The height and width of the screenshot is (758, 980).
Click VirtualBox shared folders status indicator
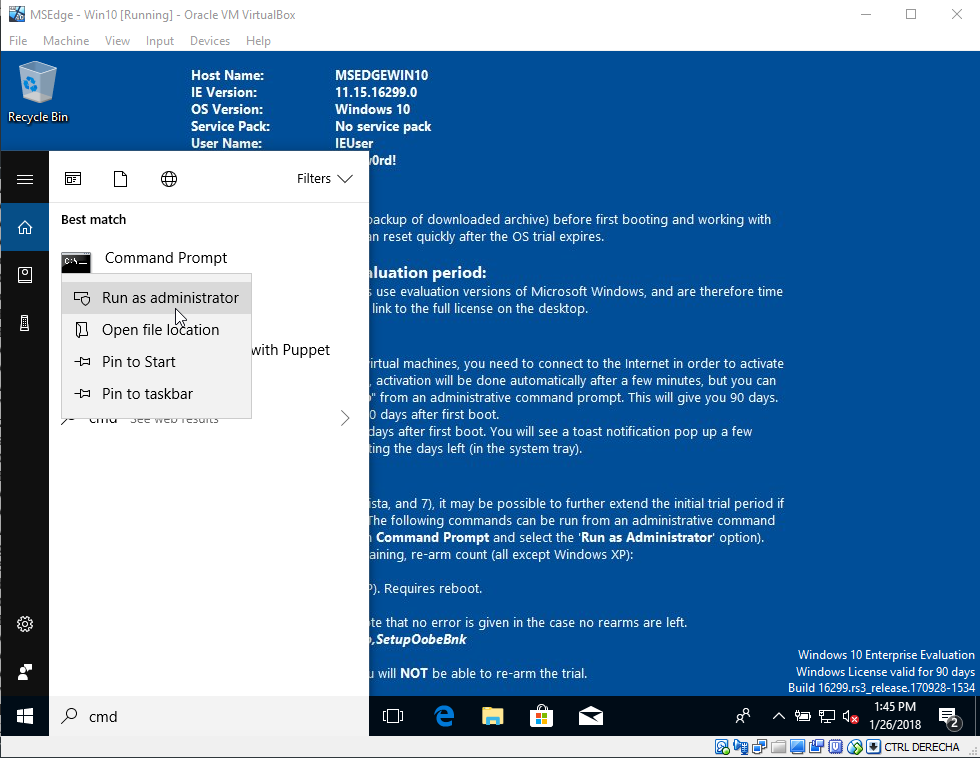[x=779, y=747]
